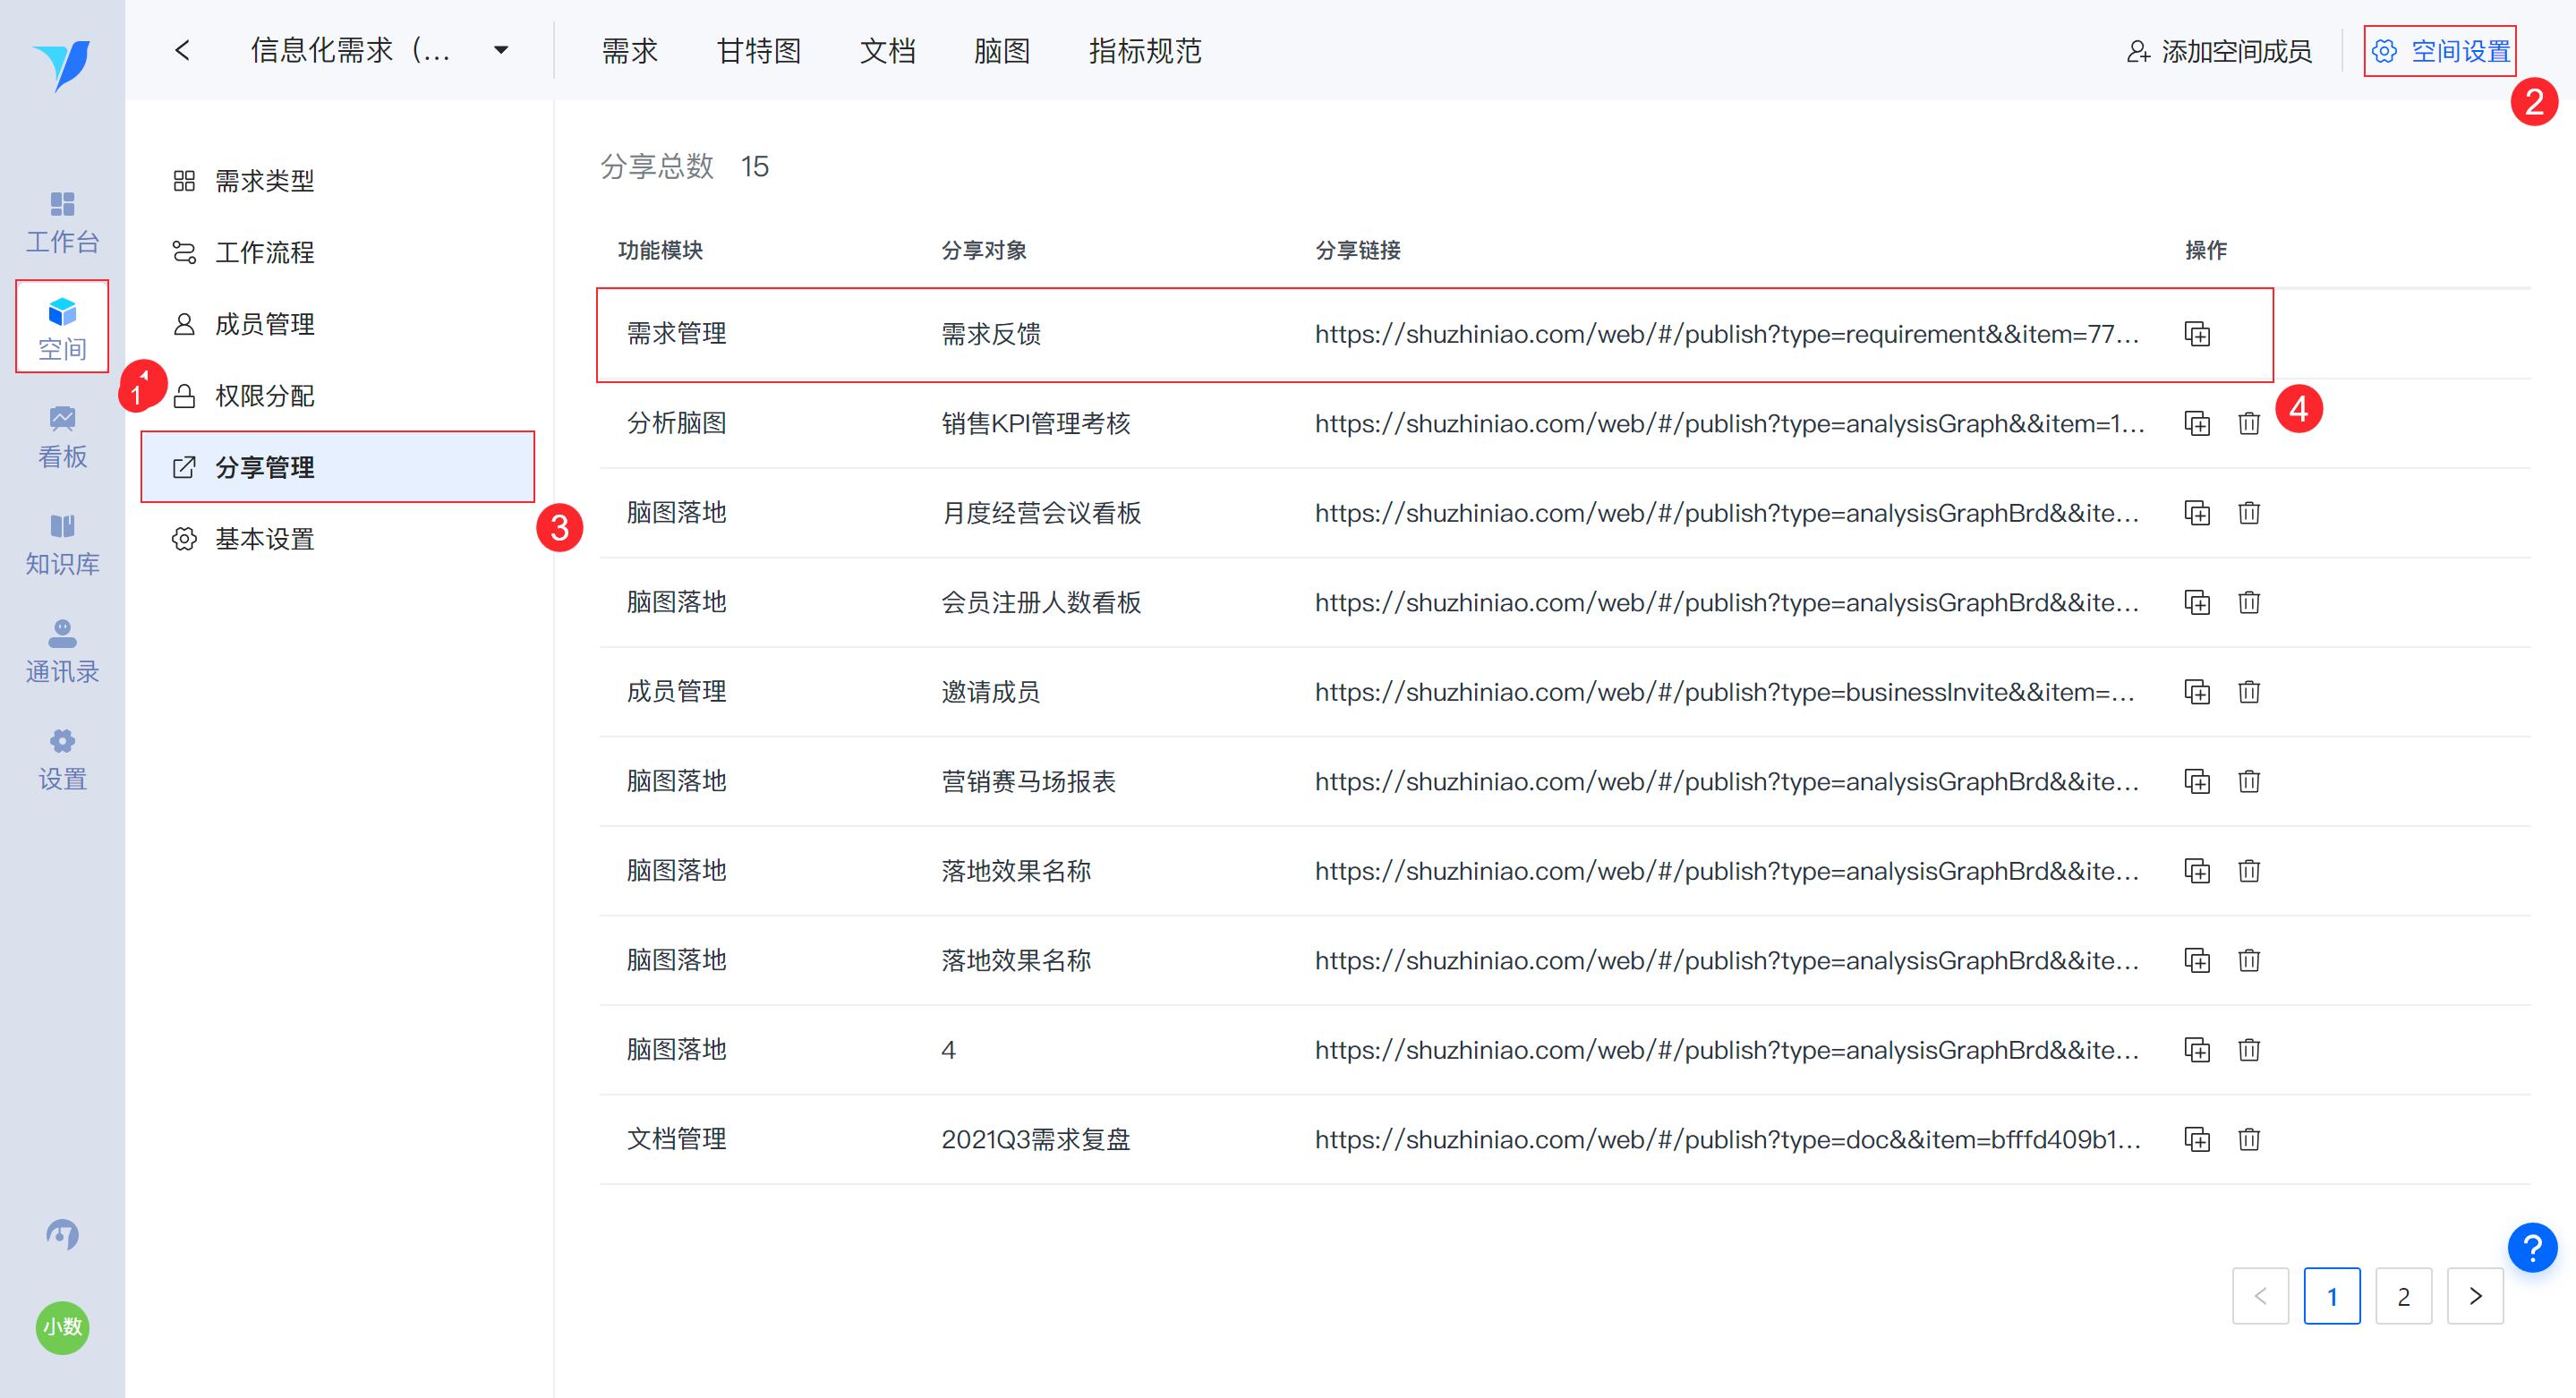Go to the next page arrow

(x=2474, y=1296)
